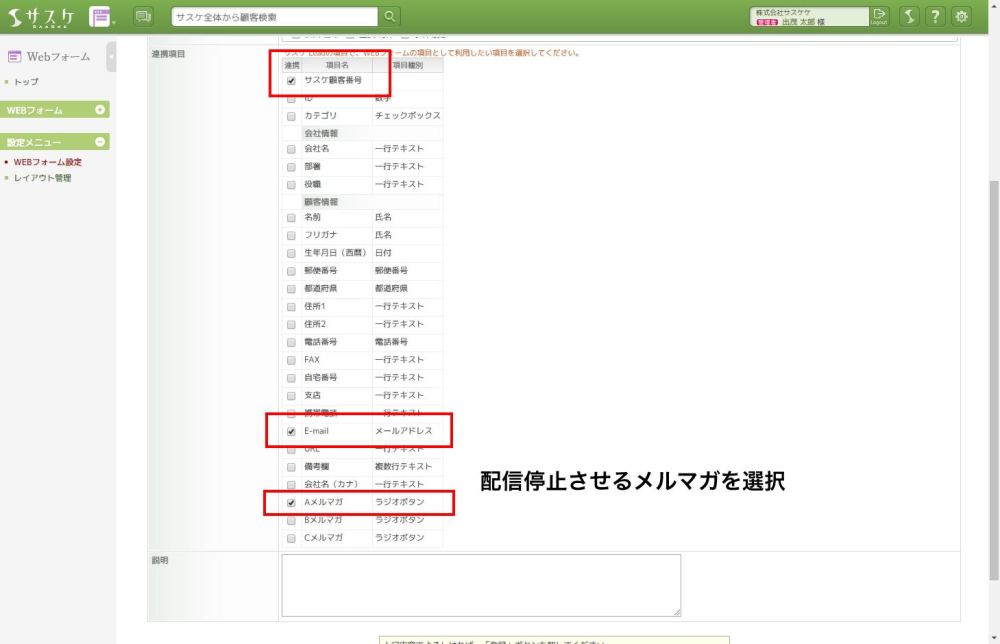The image size is (1000, 644).
Task: Click the 顧客情報 group label
Action: tap(321, 202)
